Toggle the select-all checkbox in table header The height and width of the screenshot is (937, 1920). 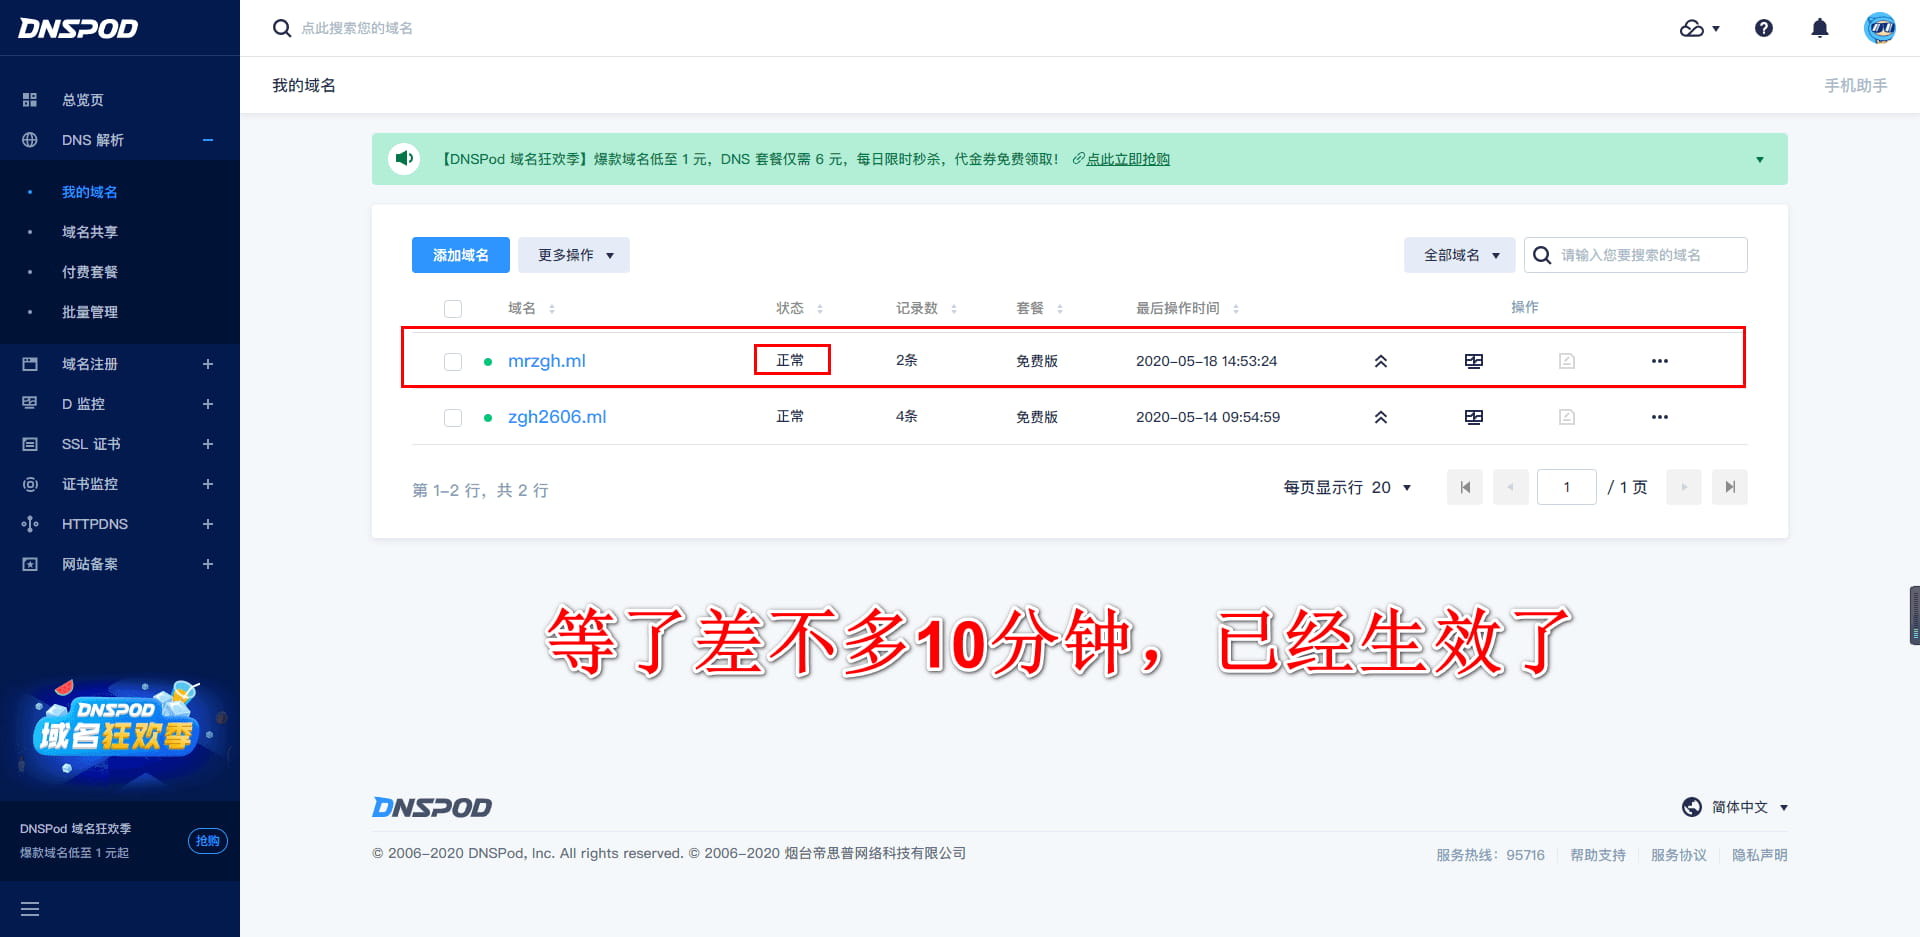[453, 308]
